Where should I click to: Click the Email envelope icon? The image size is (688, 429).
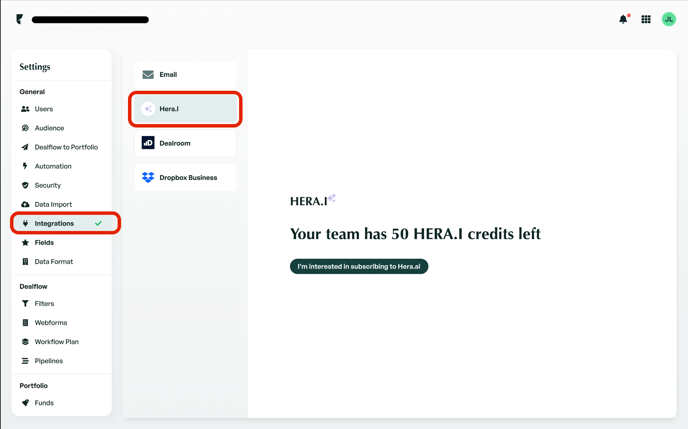148,75
